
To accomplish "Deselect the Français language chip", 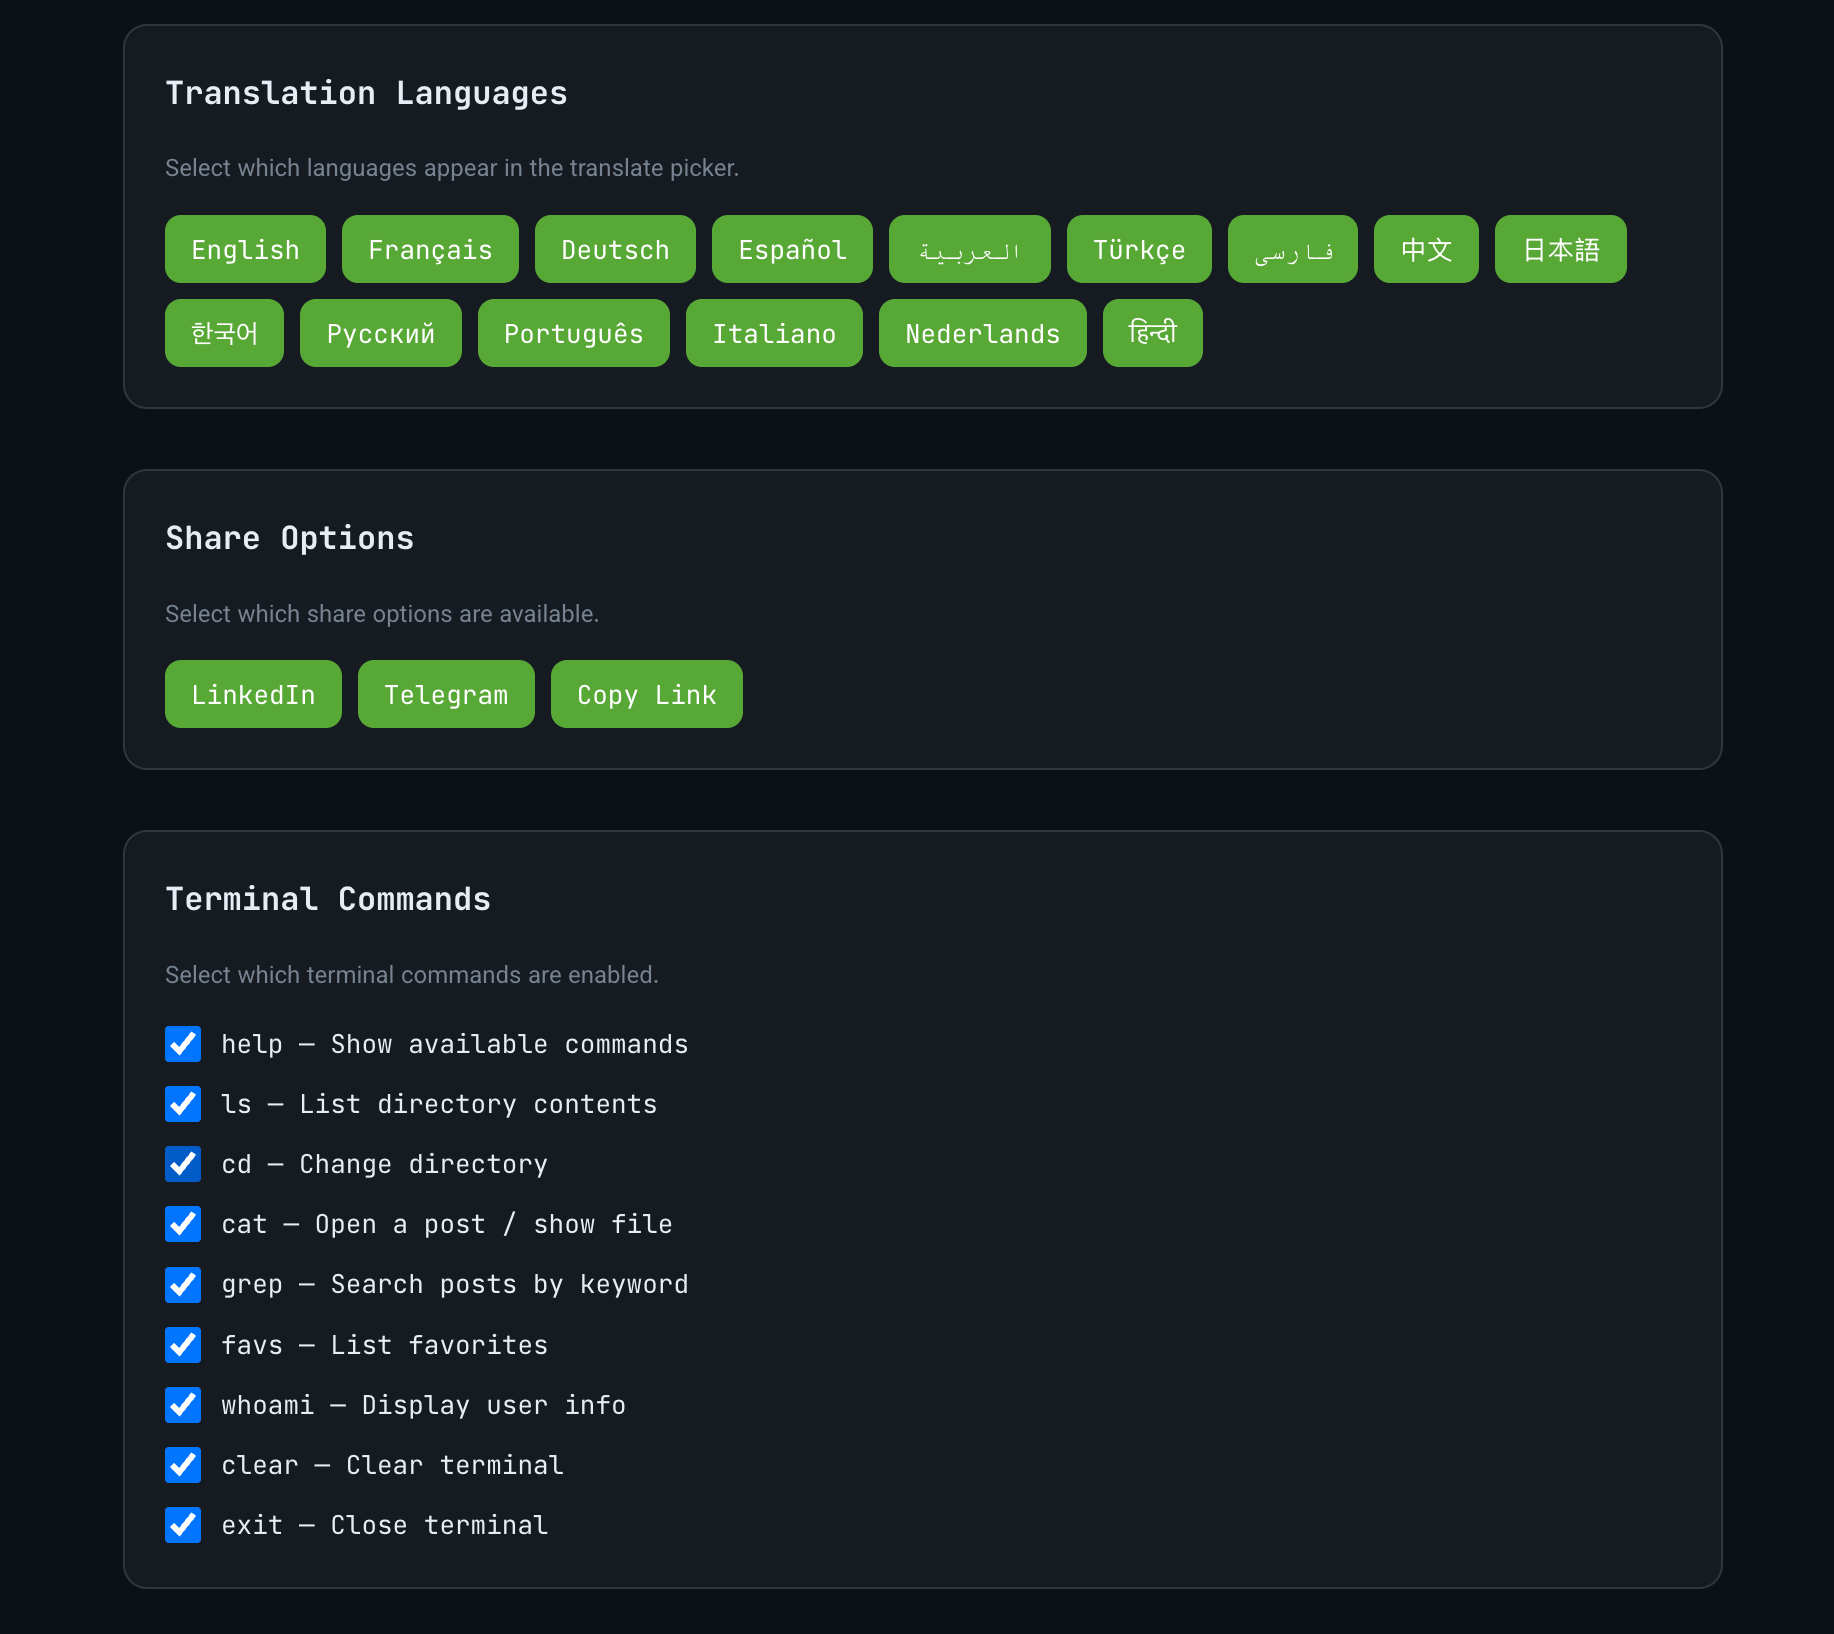I will click(430, 249).
